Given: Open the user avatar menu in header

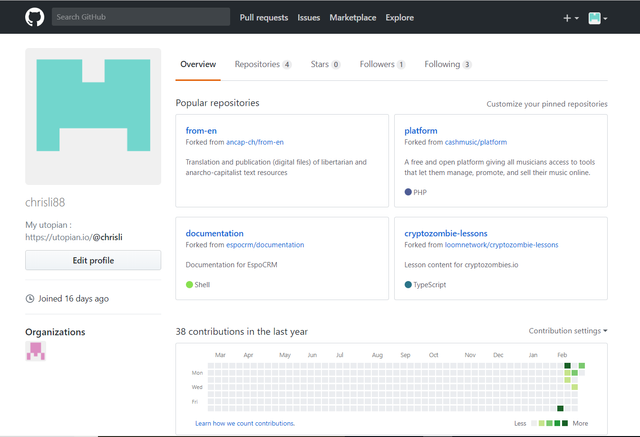Looking at the screenshot, I should (598, 18).
